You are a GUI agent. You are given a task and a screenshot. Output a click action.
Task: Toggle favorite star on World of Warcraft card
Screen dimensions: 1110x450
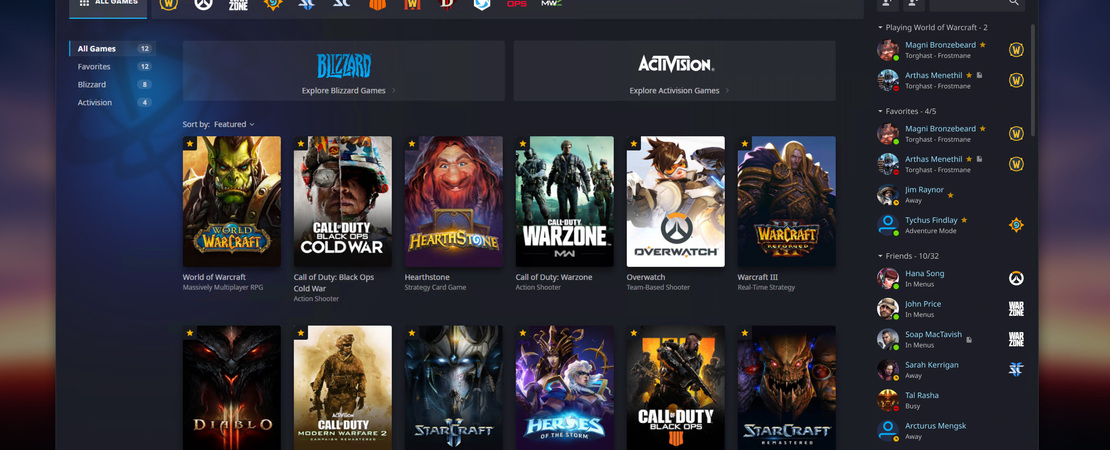point(190,143)
